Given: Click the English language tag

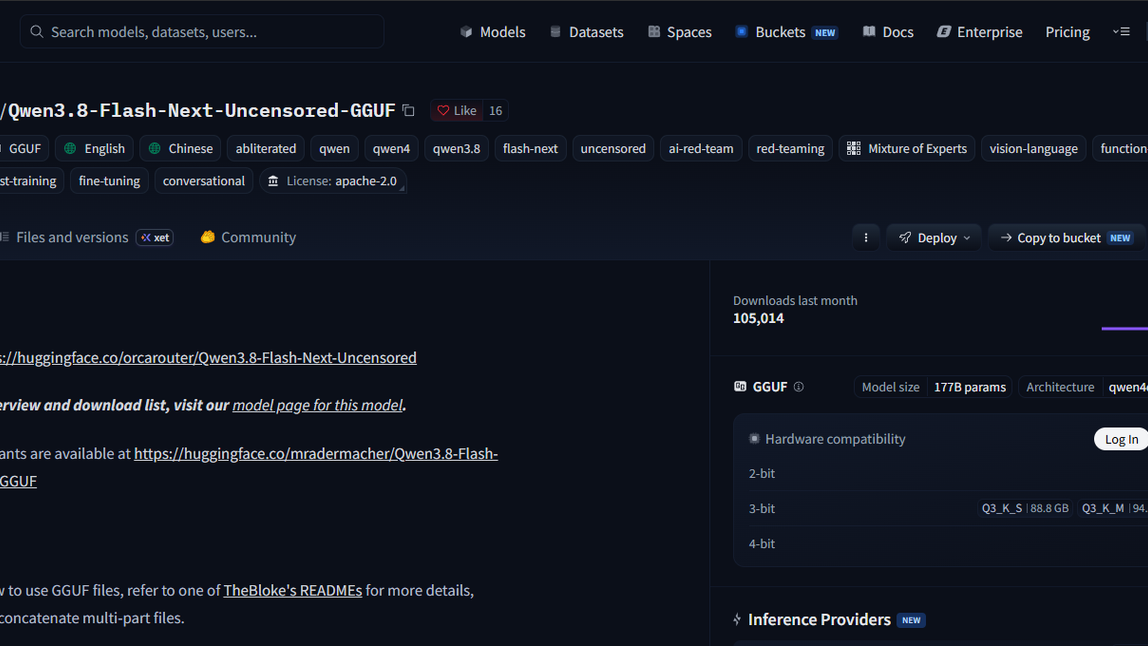Looking at the screenshot, I should pyautogui.click(x=94, y=149).
